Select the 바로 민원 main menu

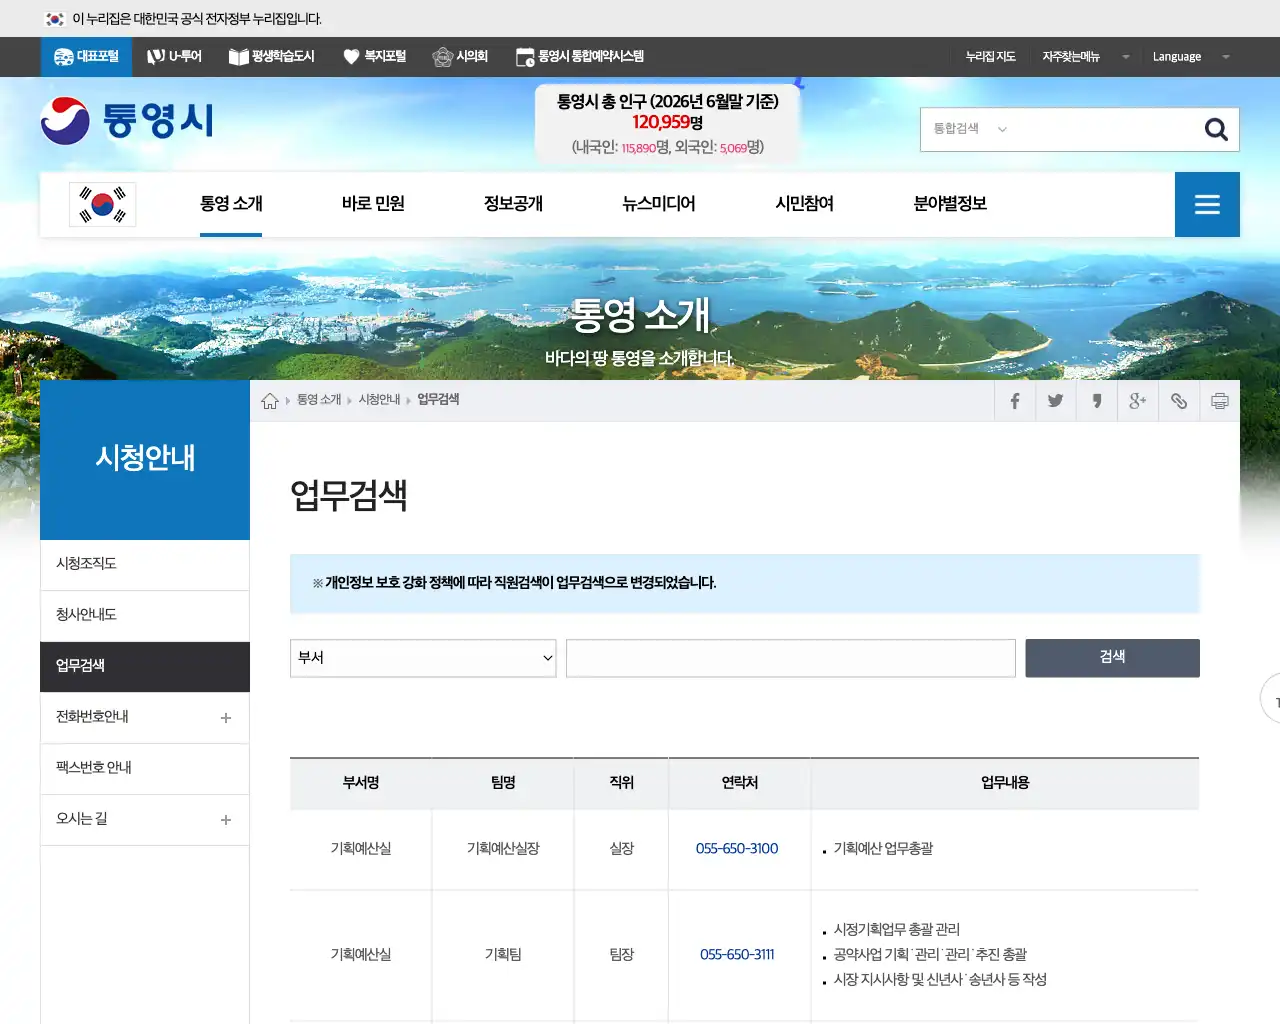click(x=373, y=204)
